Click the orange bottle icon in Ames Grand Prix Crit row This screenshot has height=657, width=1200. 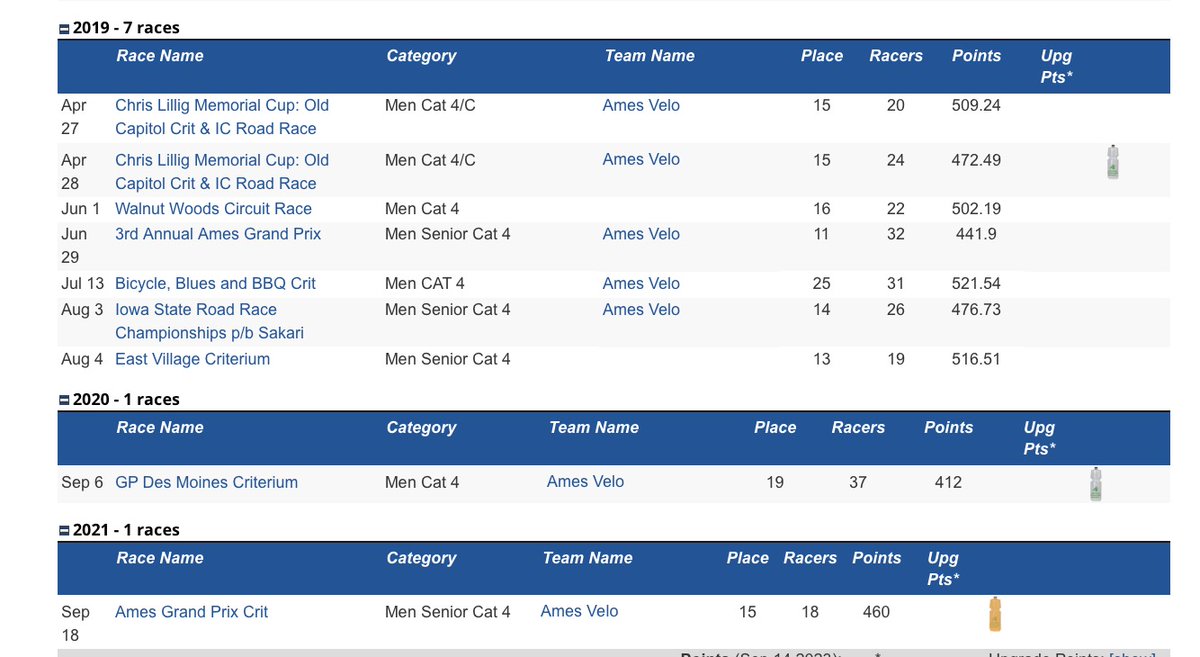pyautogui.click(x=995, y=614)
